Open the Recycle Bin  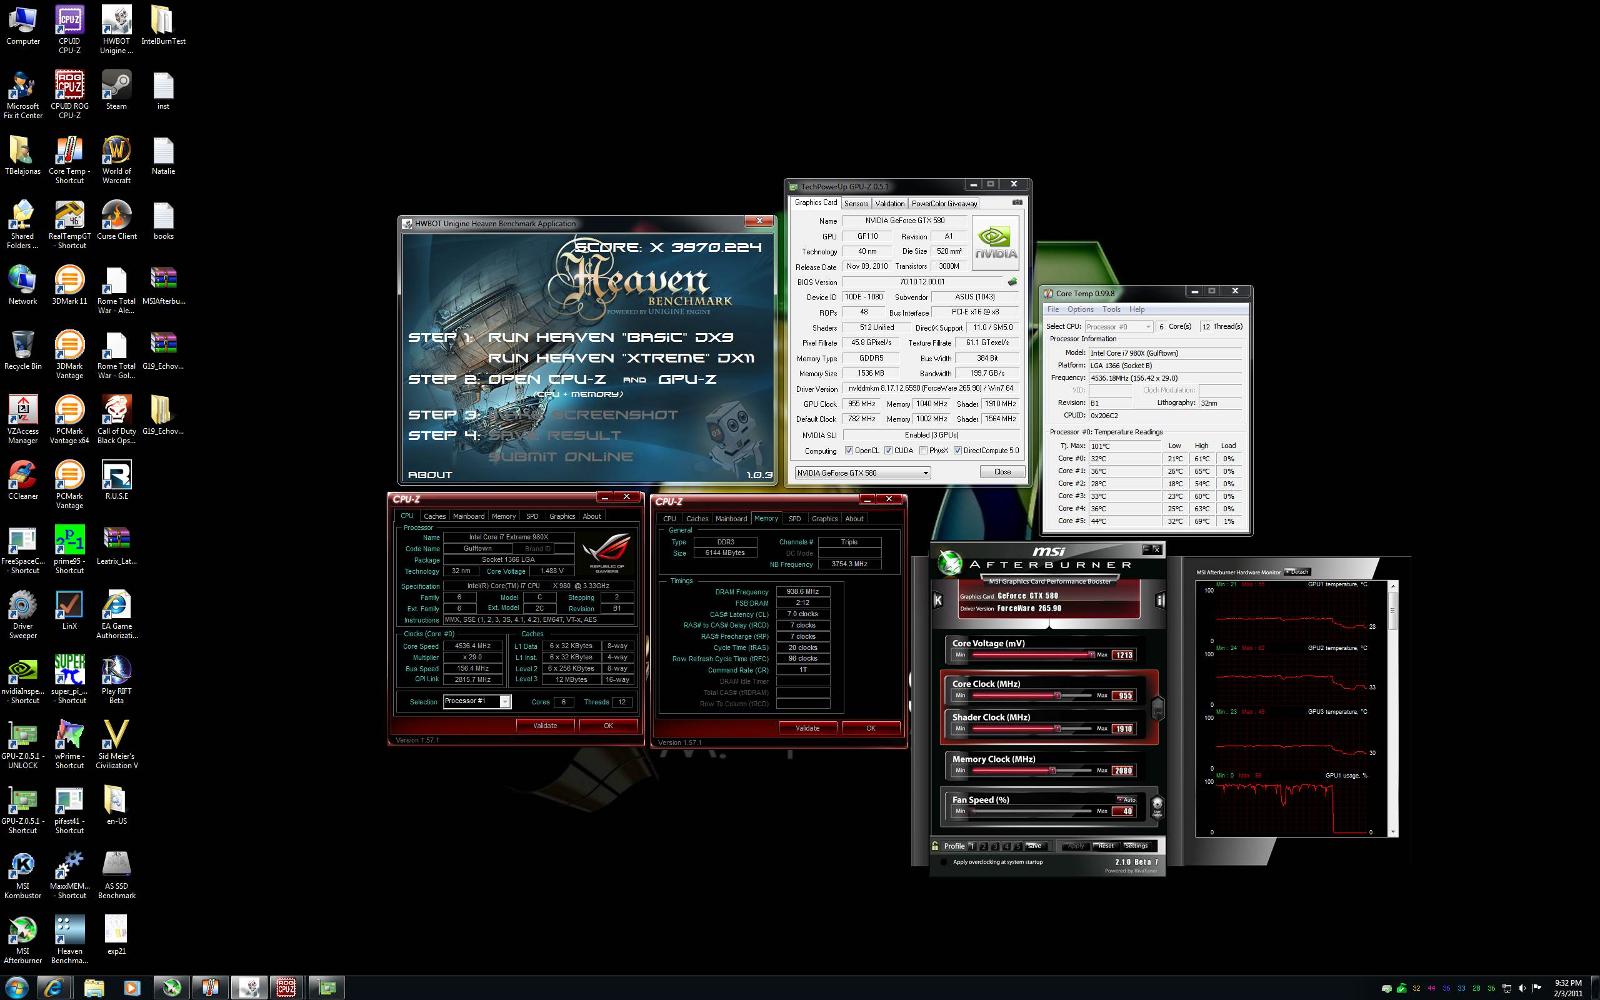click(23, 350)
